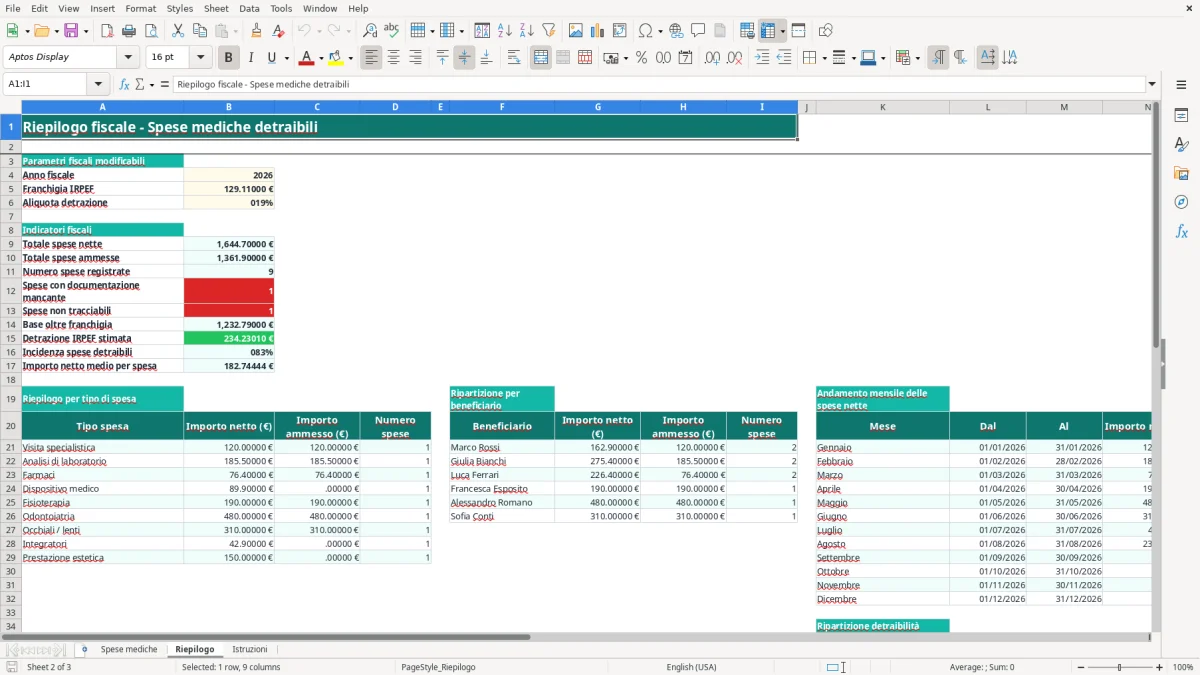Screen dimensions: 1200x675
Task: Open Insert menu
Action: pos(102,8)
